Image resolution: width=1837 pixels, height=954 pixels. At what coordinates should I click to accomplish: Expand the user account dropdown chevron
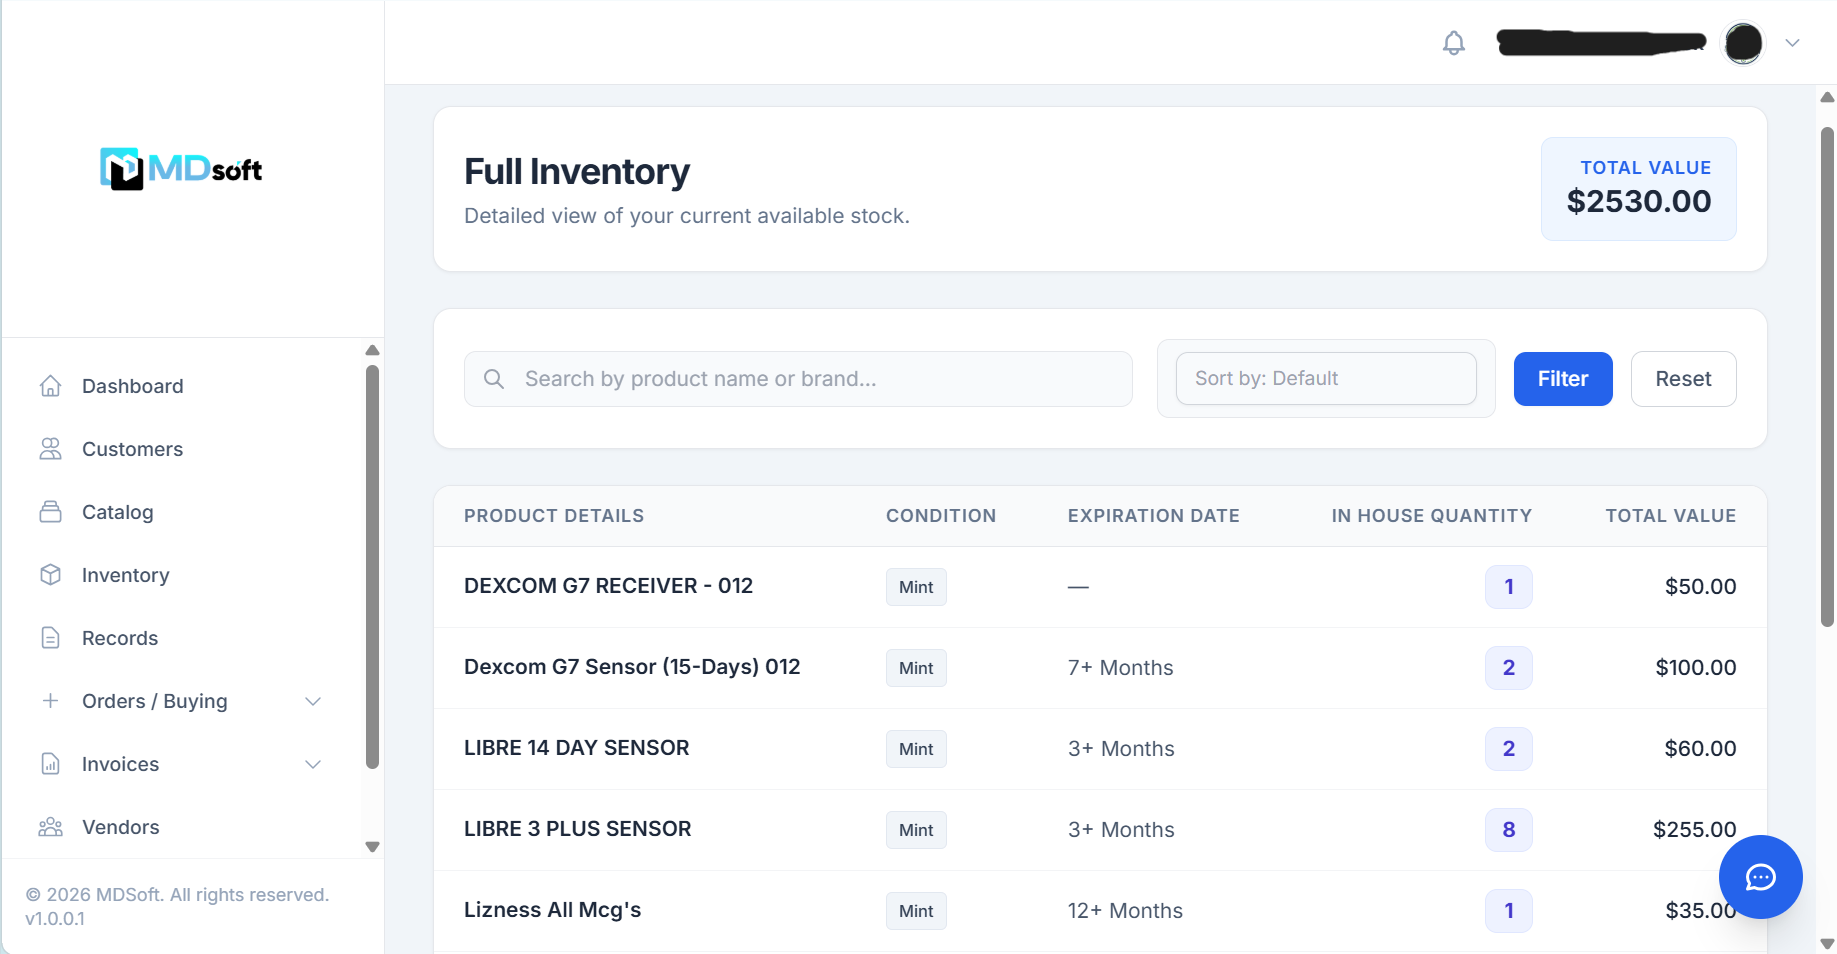[x=1792, y=43]
